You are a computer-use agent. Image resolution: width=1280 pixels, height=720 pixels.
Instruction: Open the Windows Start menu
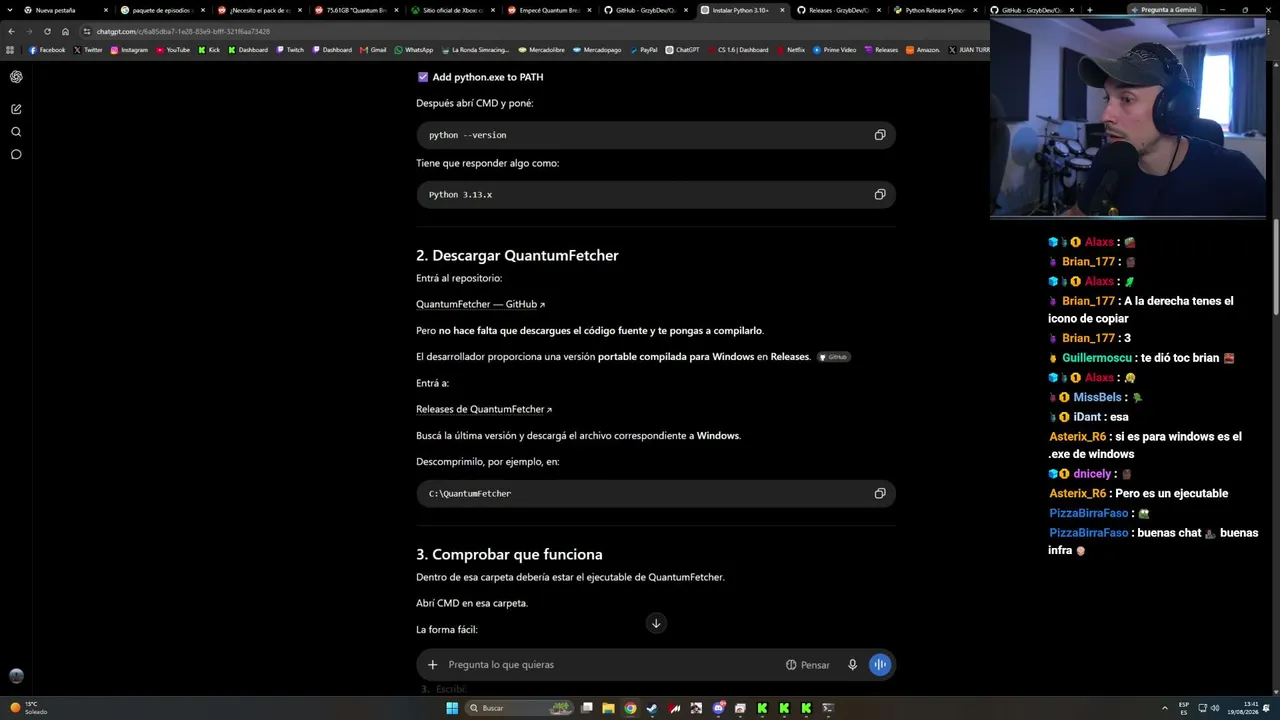pyautogui.click(x=452, y=708)
